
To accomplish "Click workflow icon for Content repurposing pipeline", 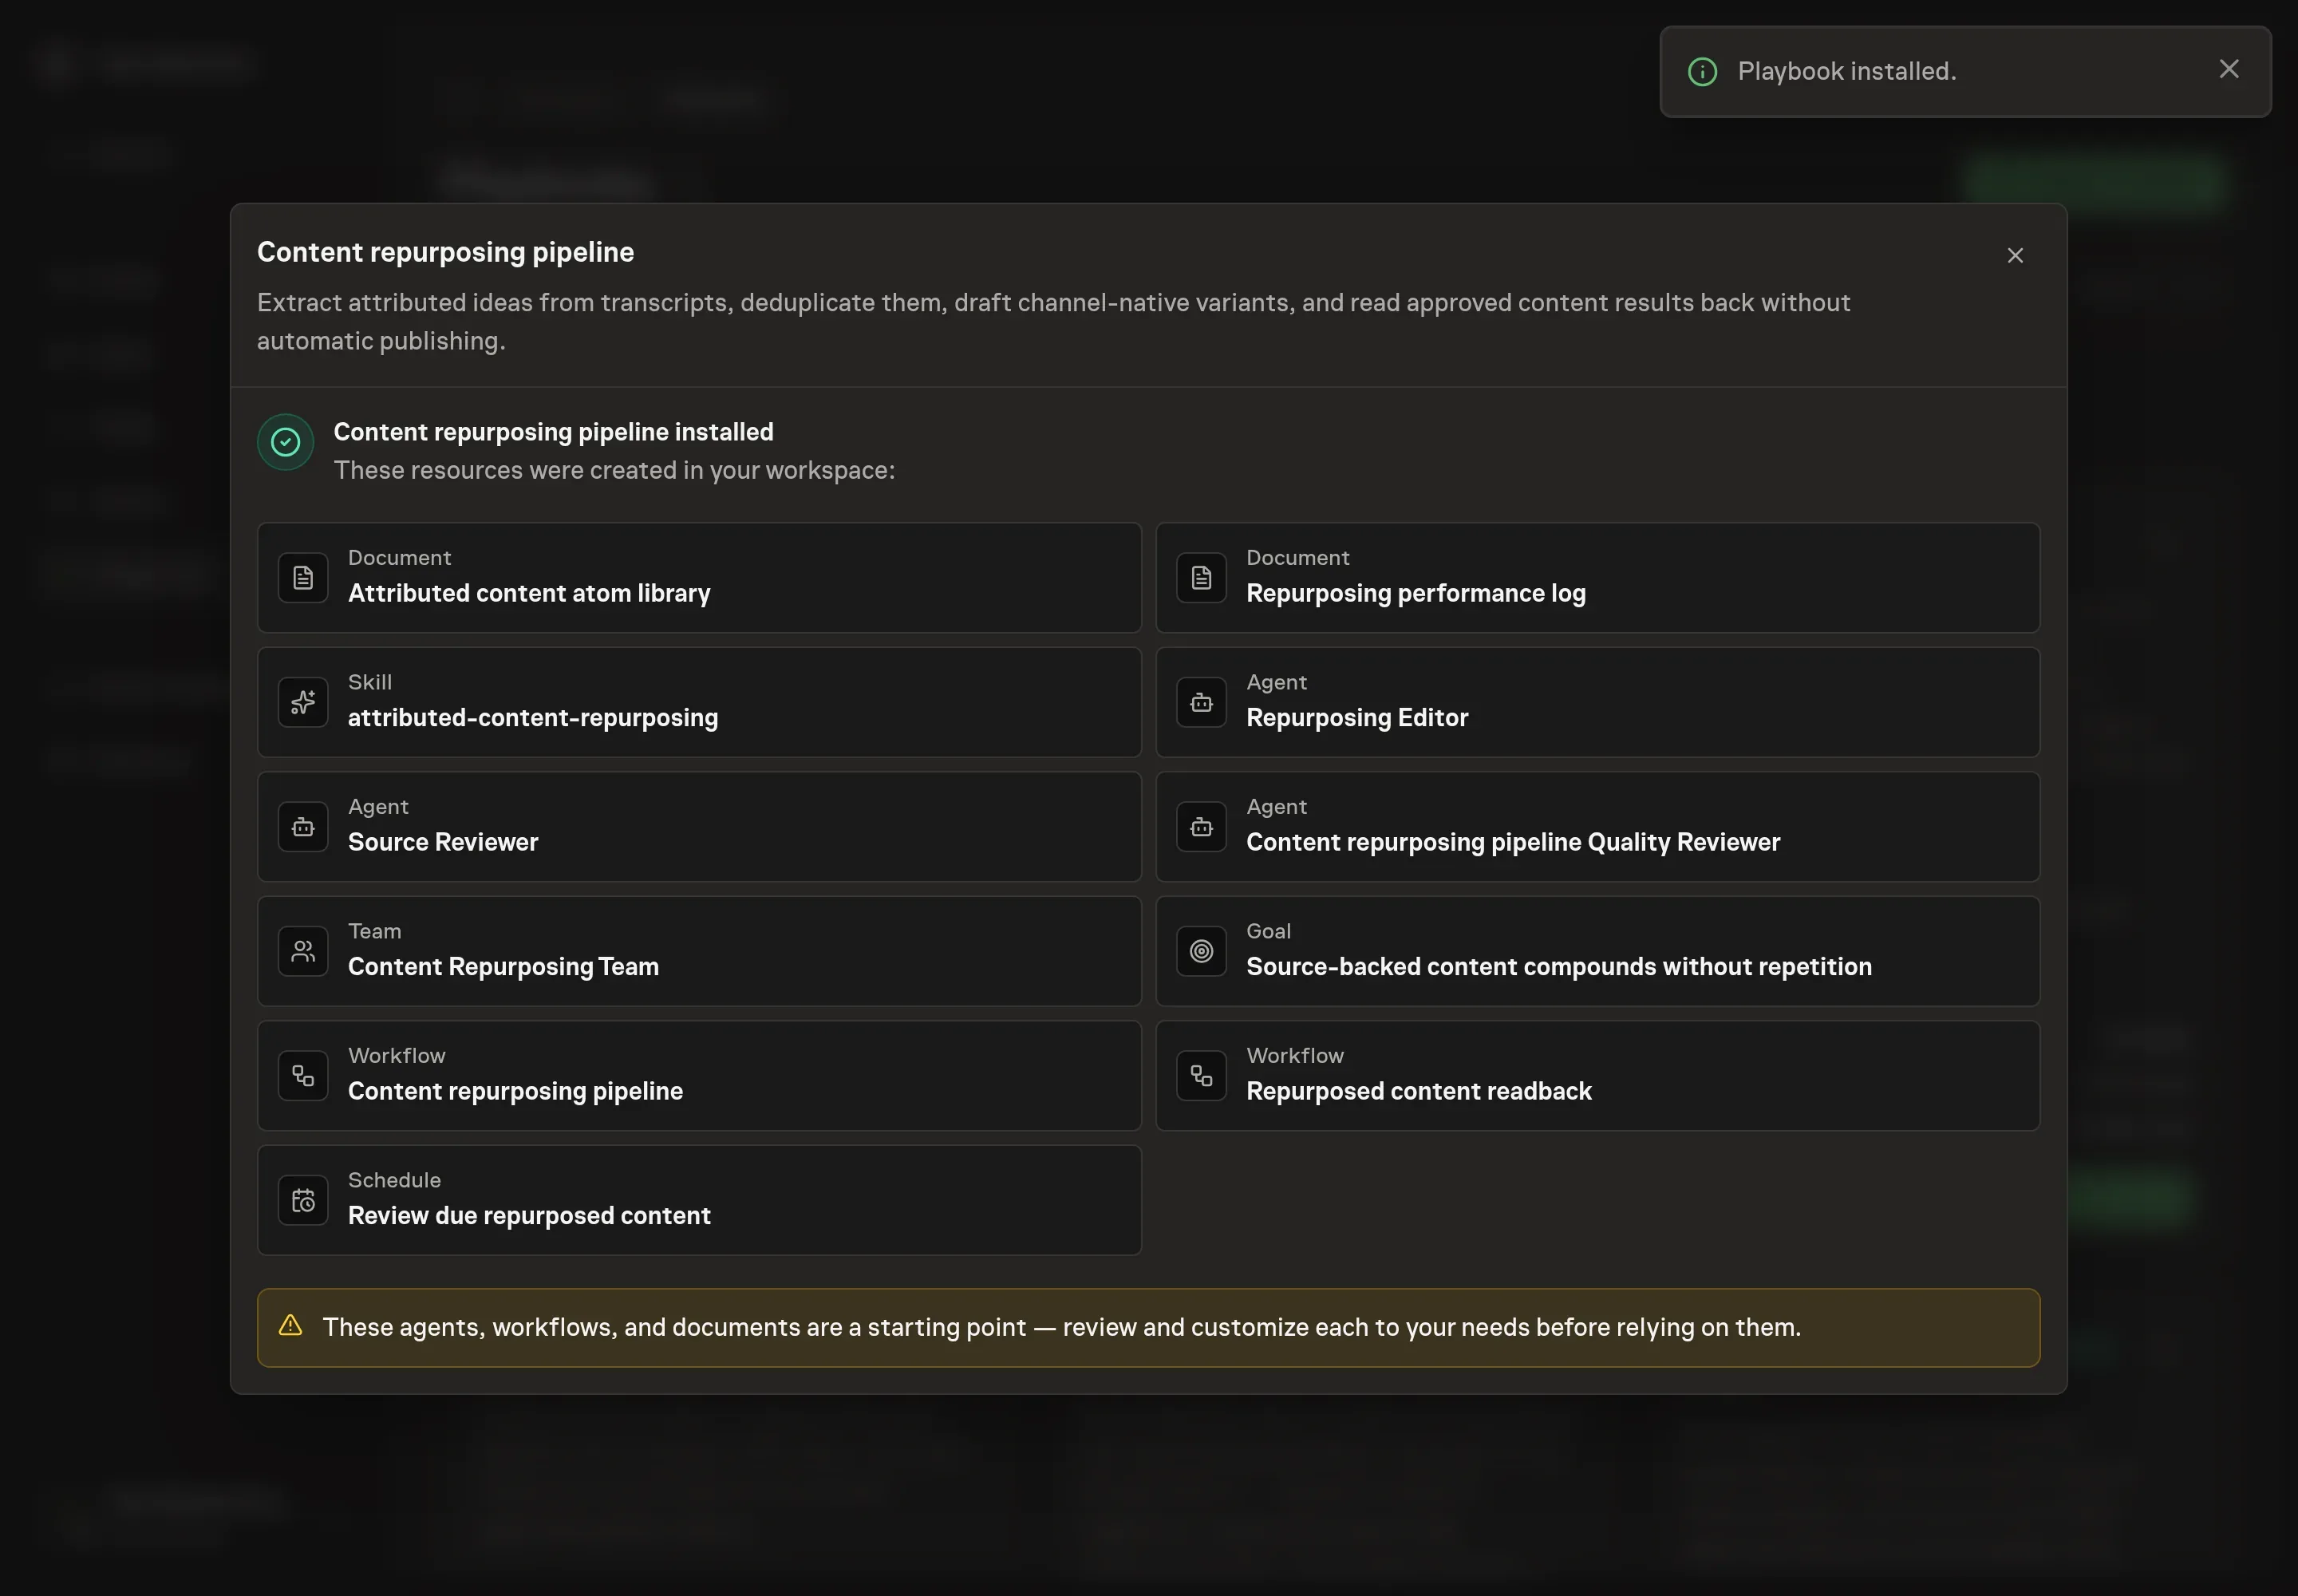I will pos(303,1076).
